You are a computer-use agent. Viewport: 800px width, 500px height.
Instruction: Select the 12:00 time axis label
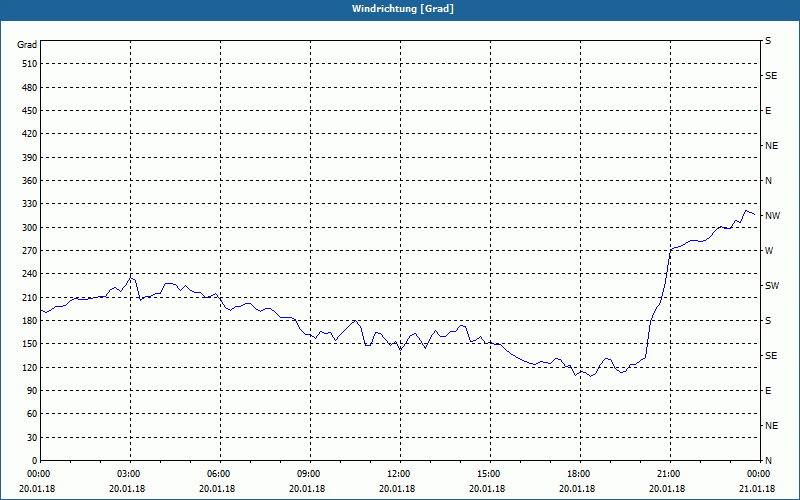pos(397,474)
